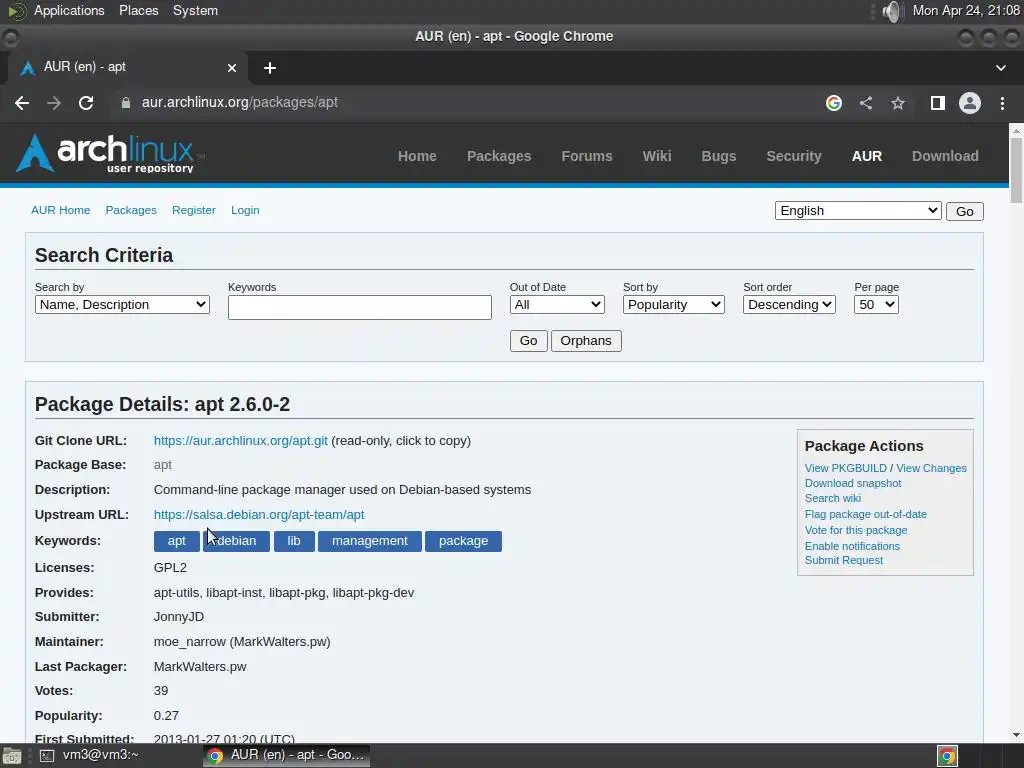Click the Arch Linux logo
Image resolution: width=1024 pixels, height=768 pixels.
tap(108, 153)
